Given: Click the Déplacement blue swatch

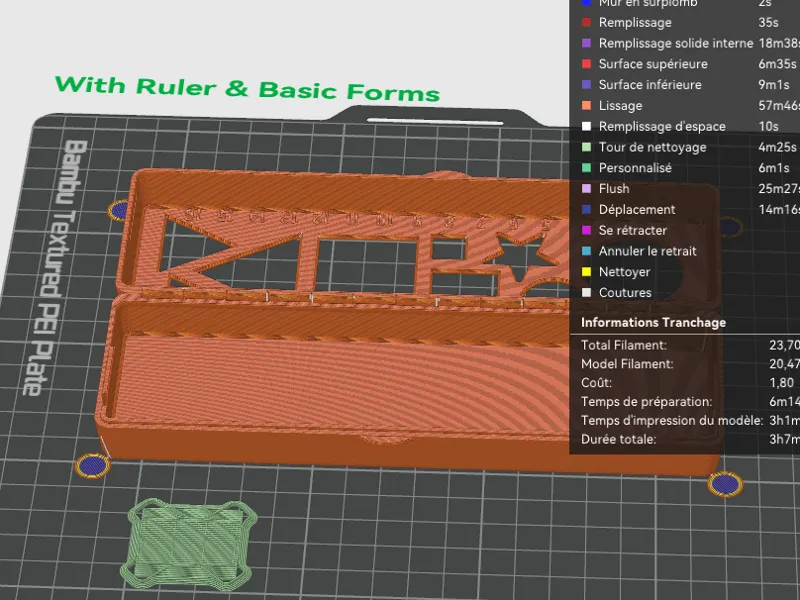Looking at the screenshot, I should [586, 210].
